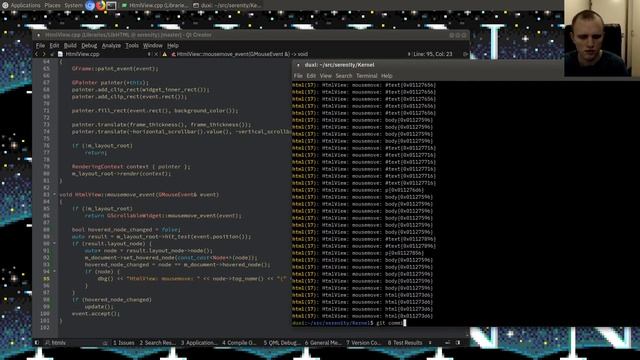Open the terminal window Edit menu

(311, 76)
